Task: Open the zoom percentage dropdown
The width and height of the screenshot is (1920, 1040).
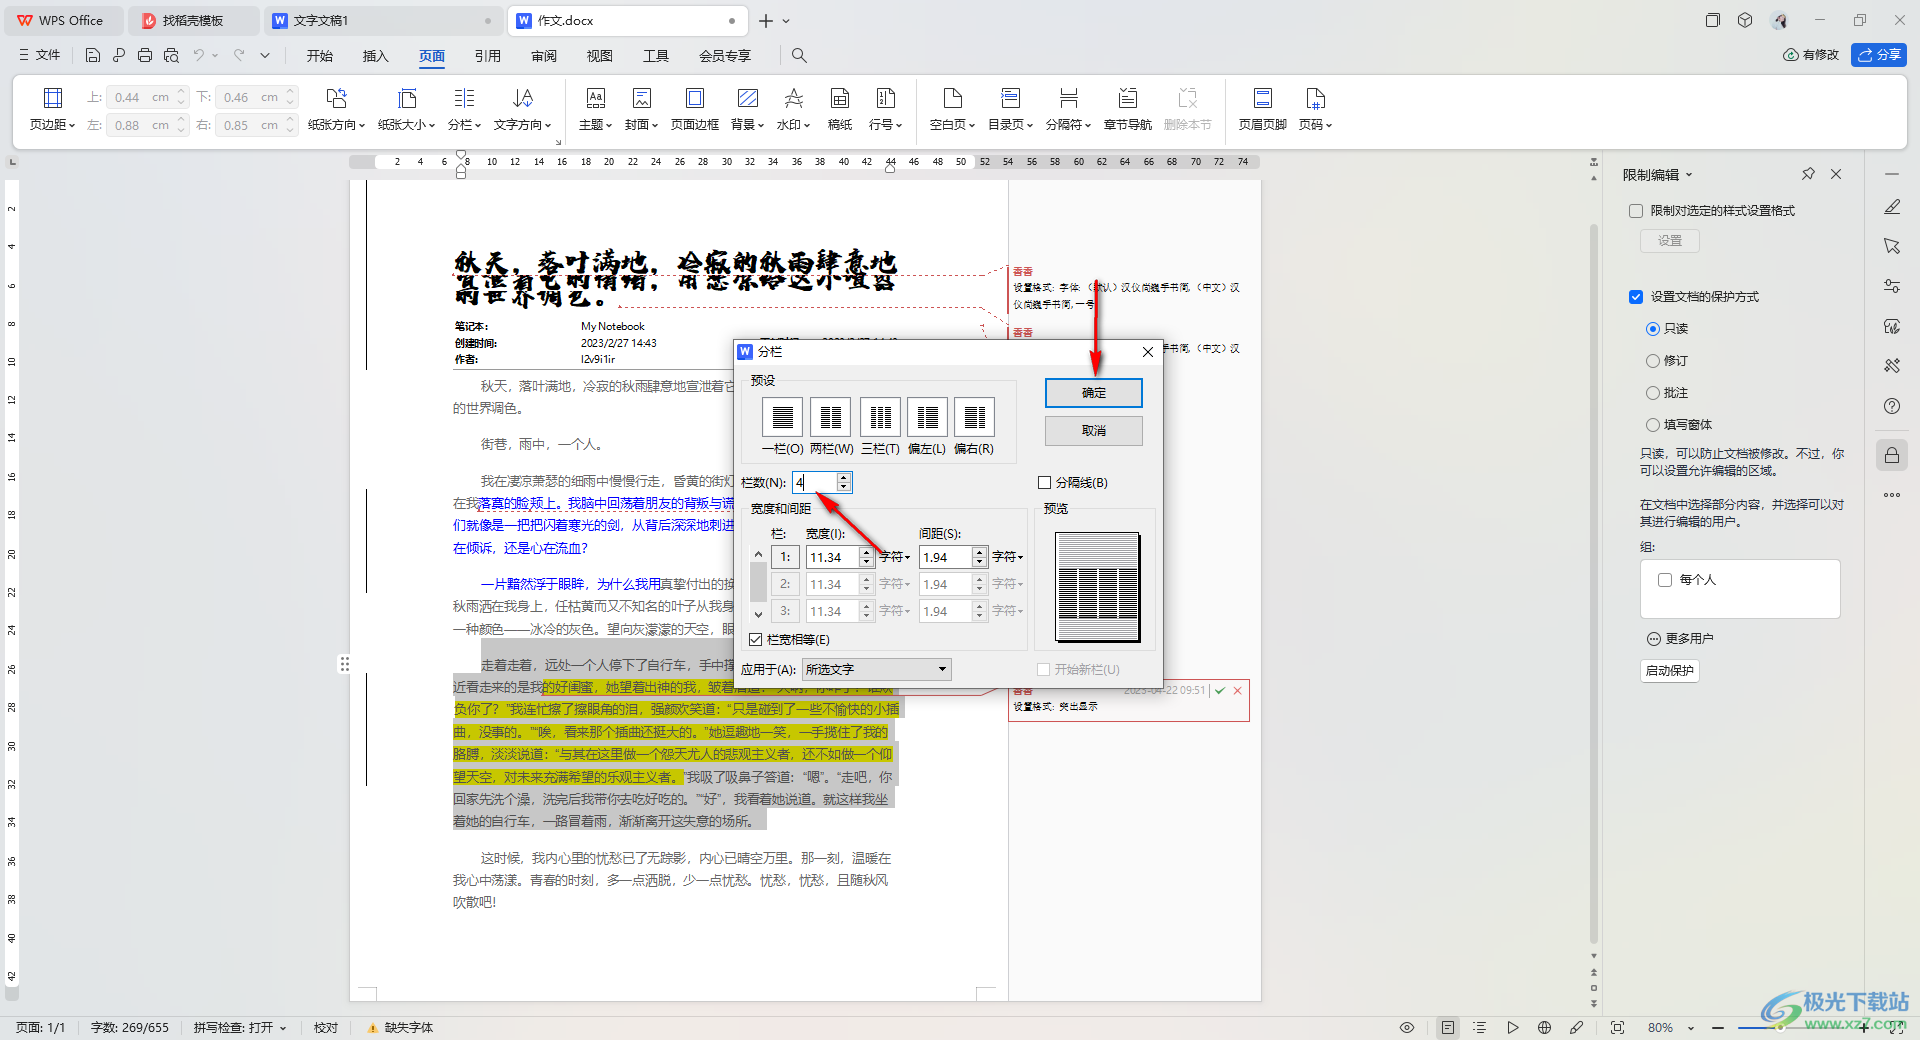Action: tap(1691, 1028)
